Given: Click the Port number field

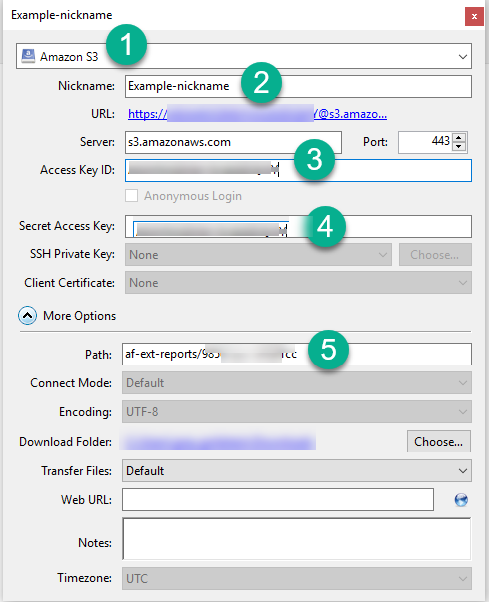Looking at the screenshot, I should point(425,142).
